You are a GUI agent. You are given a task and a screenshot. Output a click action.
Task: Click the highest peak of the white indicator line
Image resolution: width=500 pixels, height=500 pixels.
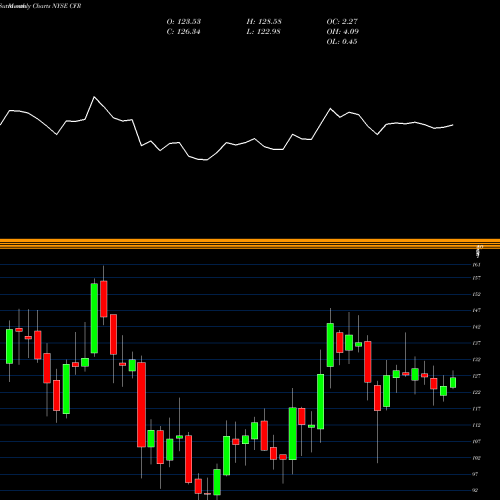(94, 97)
